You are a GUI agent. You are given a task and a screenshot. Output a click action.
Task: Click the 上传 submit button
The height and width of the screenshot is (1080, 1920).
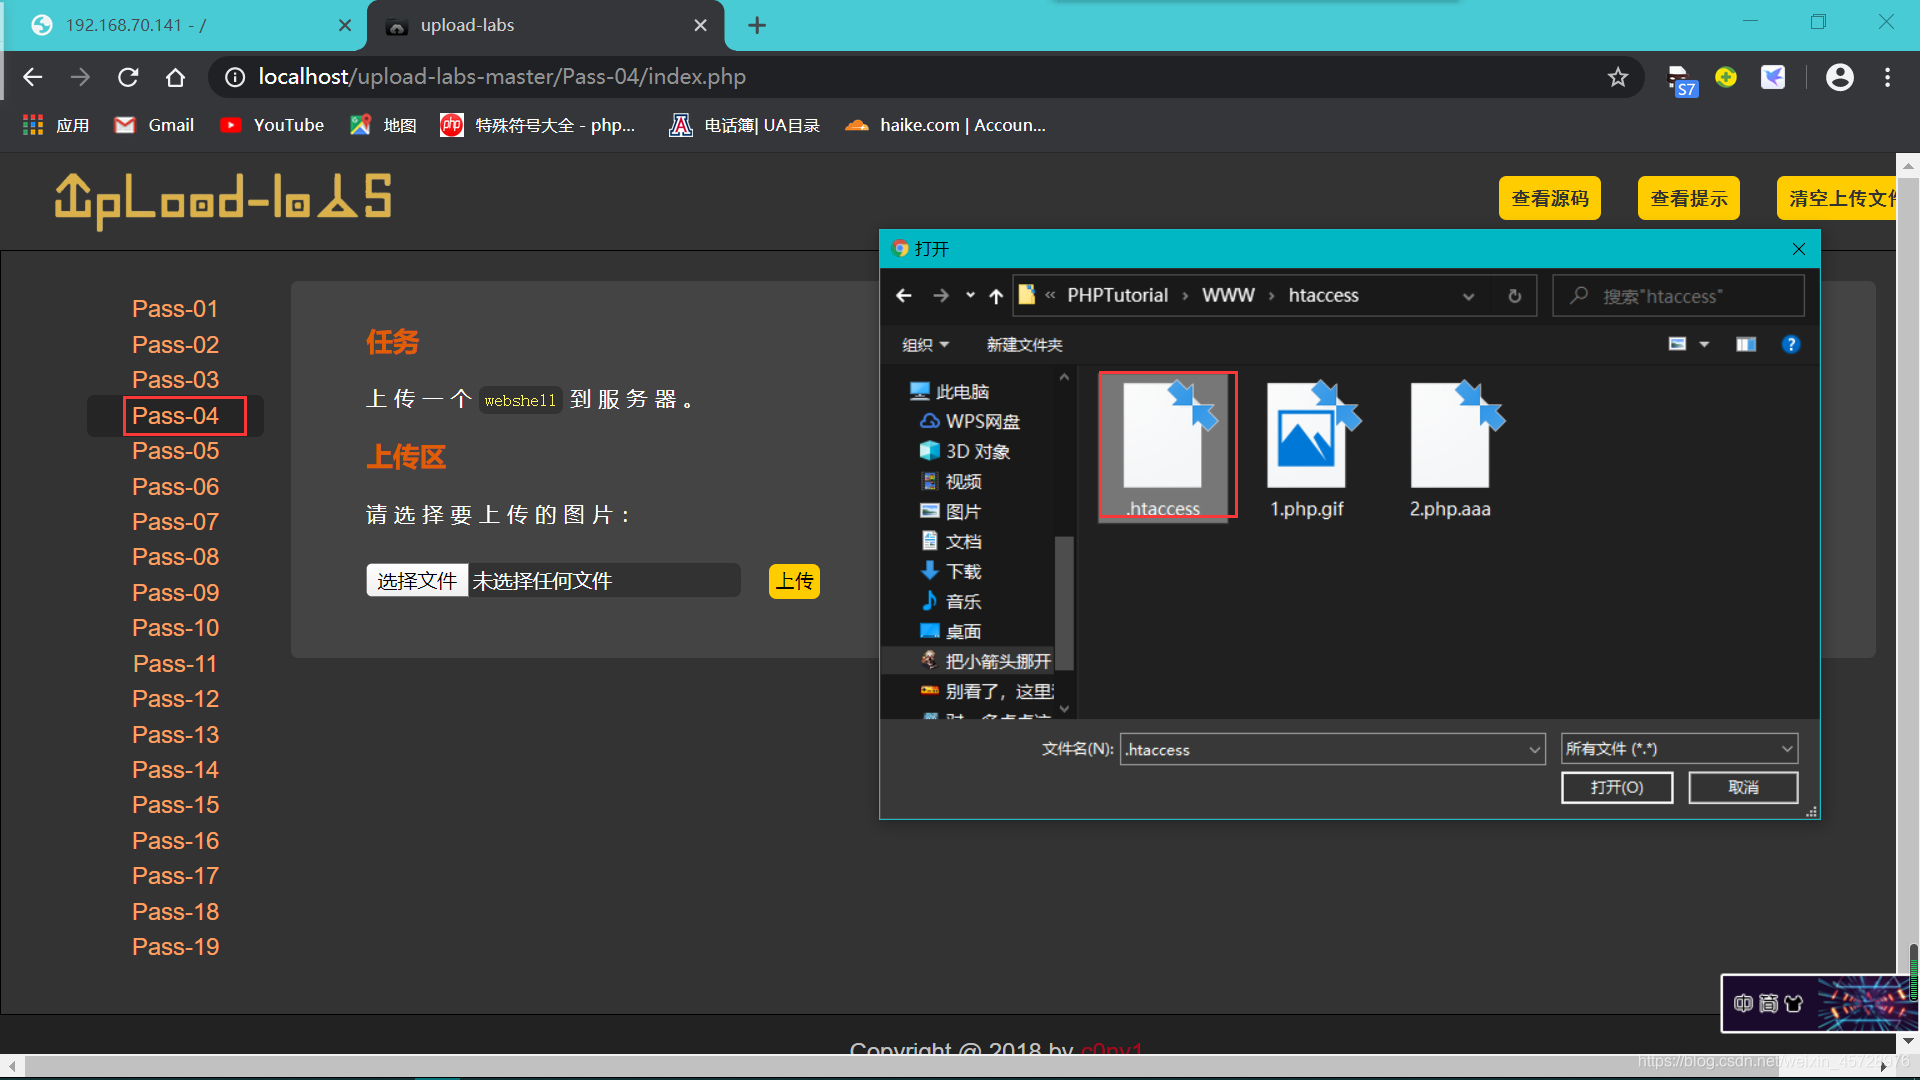(x=794, y=580)
